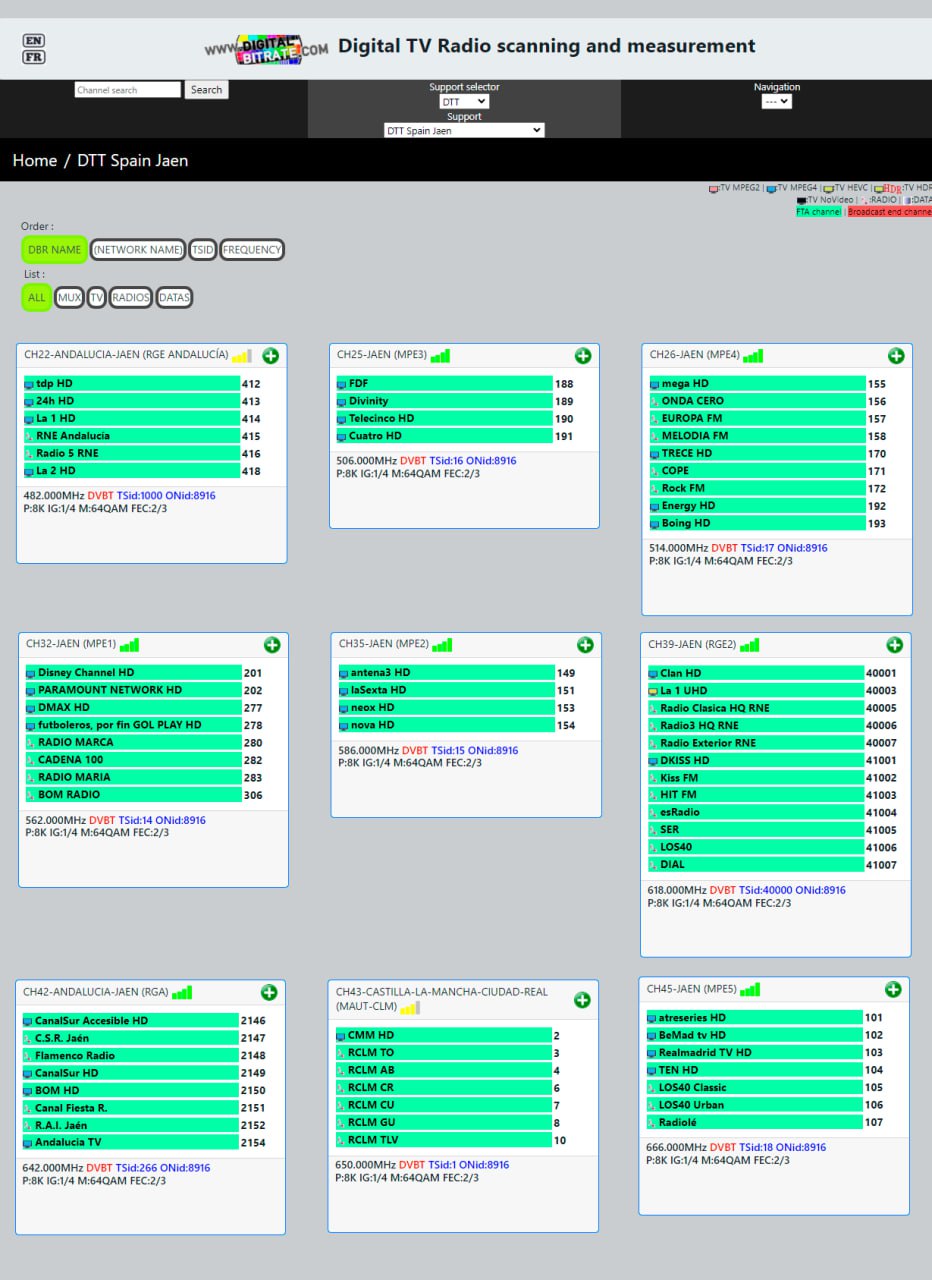Expand CH45-JAEN (MPE5) with plus icon
932x1280 pixels.
tap(893, 989)
